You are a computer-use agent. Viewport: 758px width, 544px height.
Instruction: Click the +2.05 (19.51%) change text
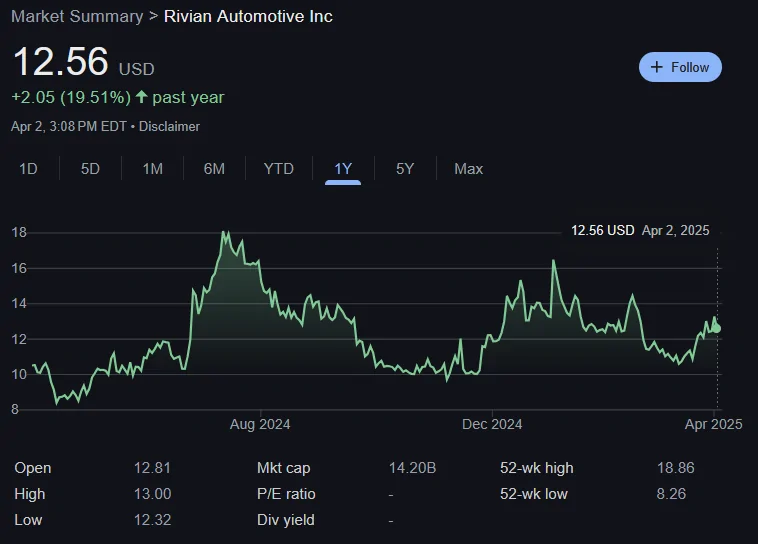pyautogui.click(x=71, y=97)
